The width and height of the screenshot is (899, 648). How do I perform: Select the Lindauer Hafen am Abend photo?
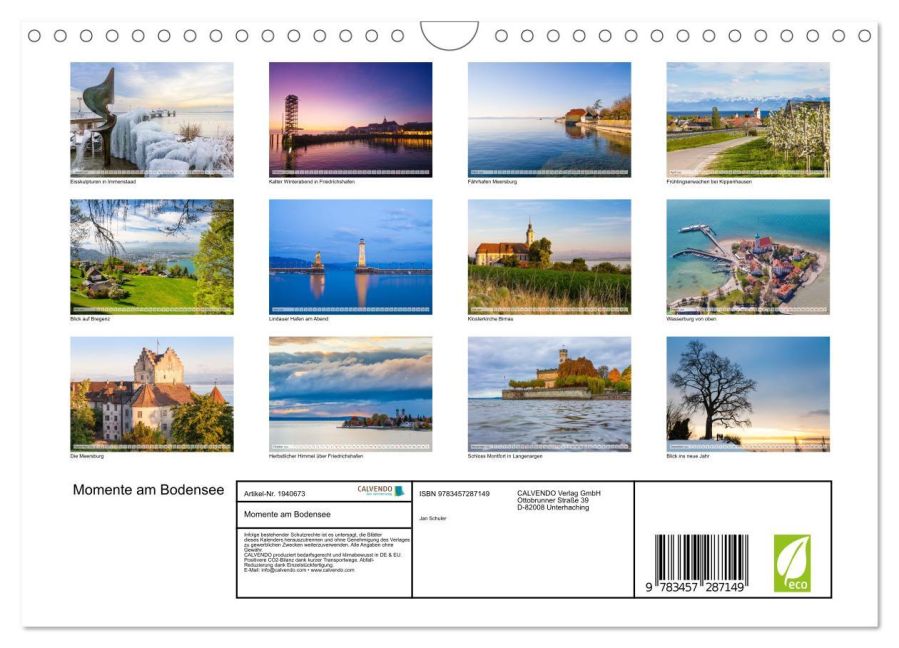coord(350,256)
